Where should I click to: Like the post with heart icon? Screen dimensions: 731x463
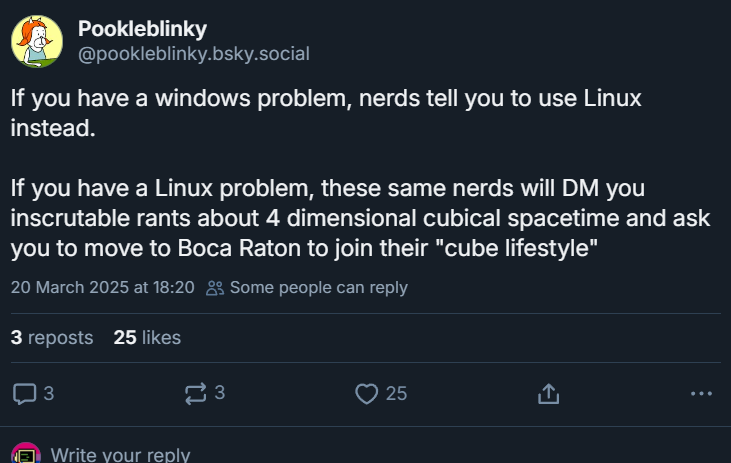coord(367,394)
